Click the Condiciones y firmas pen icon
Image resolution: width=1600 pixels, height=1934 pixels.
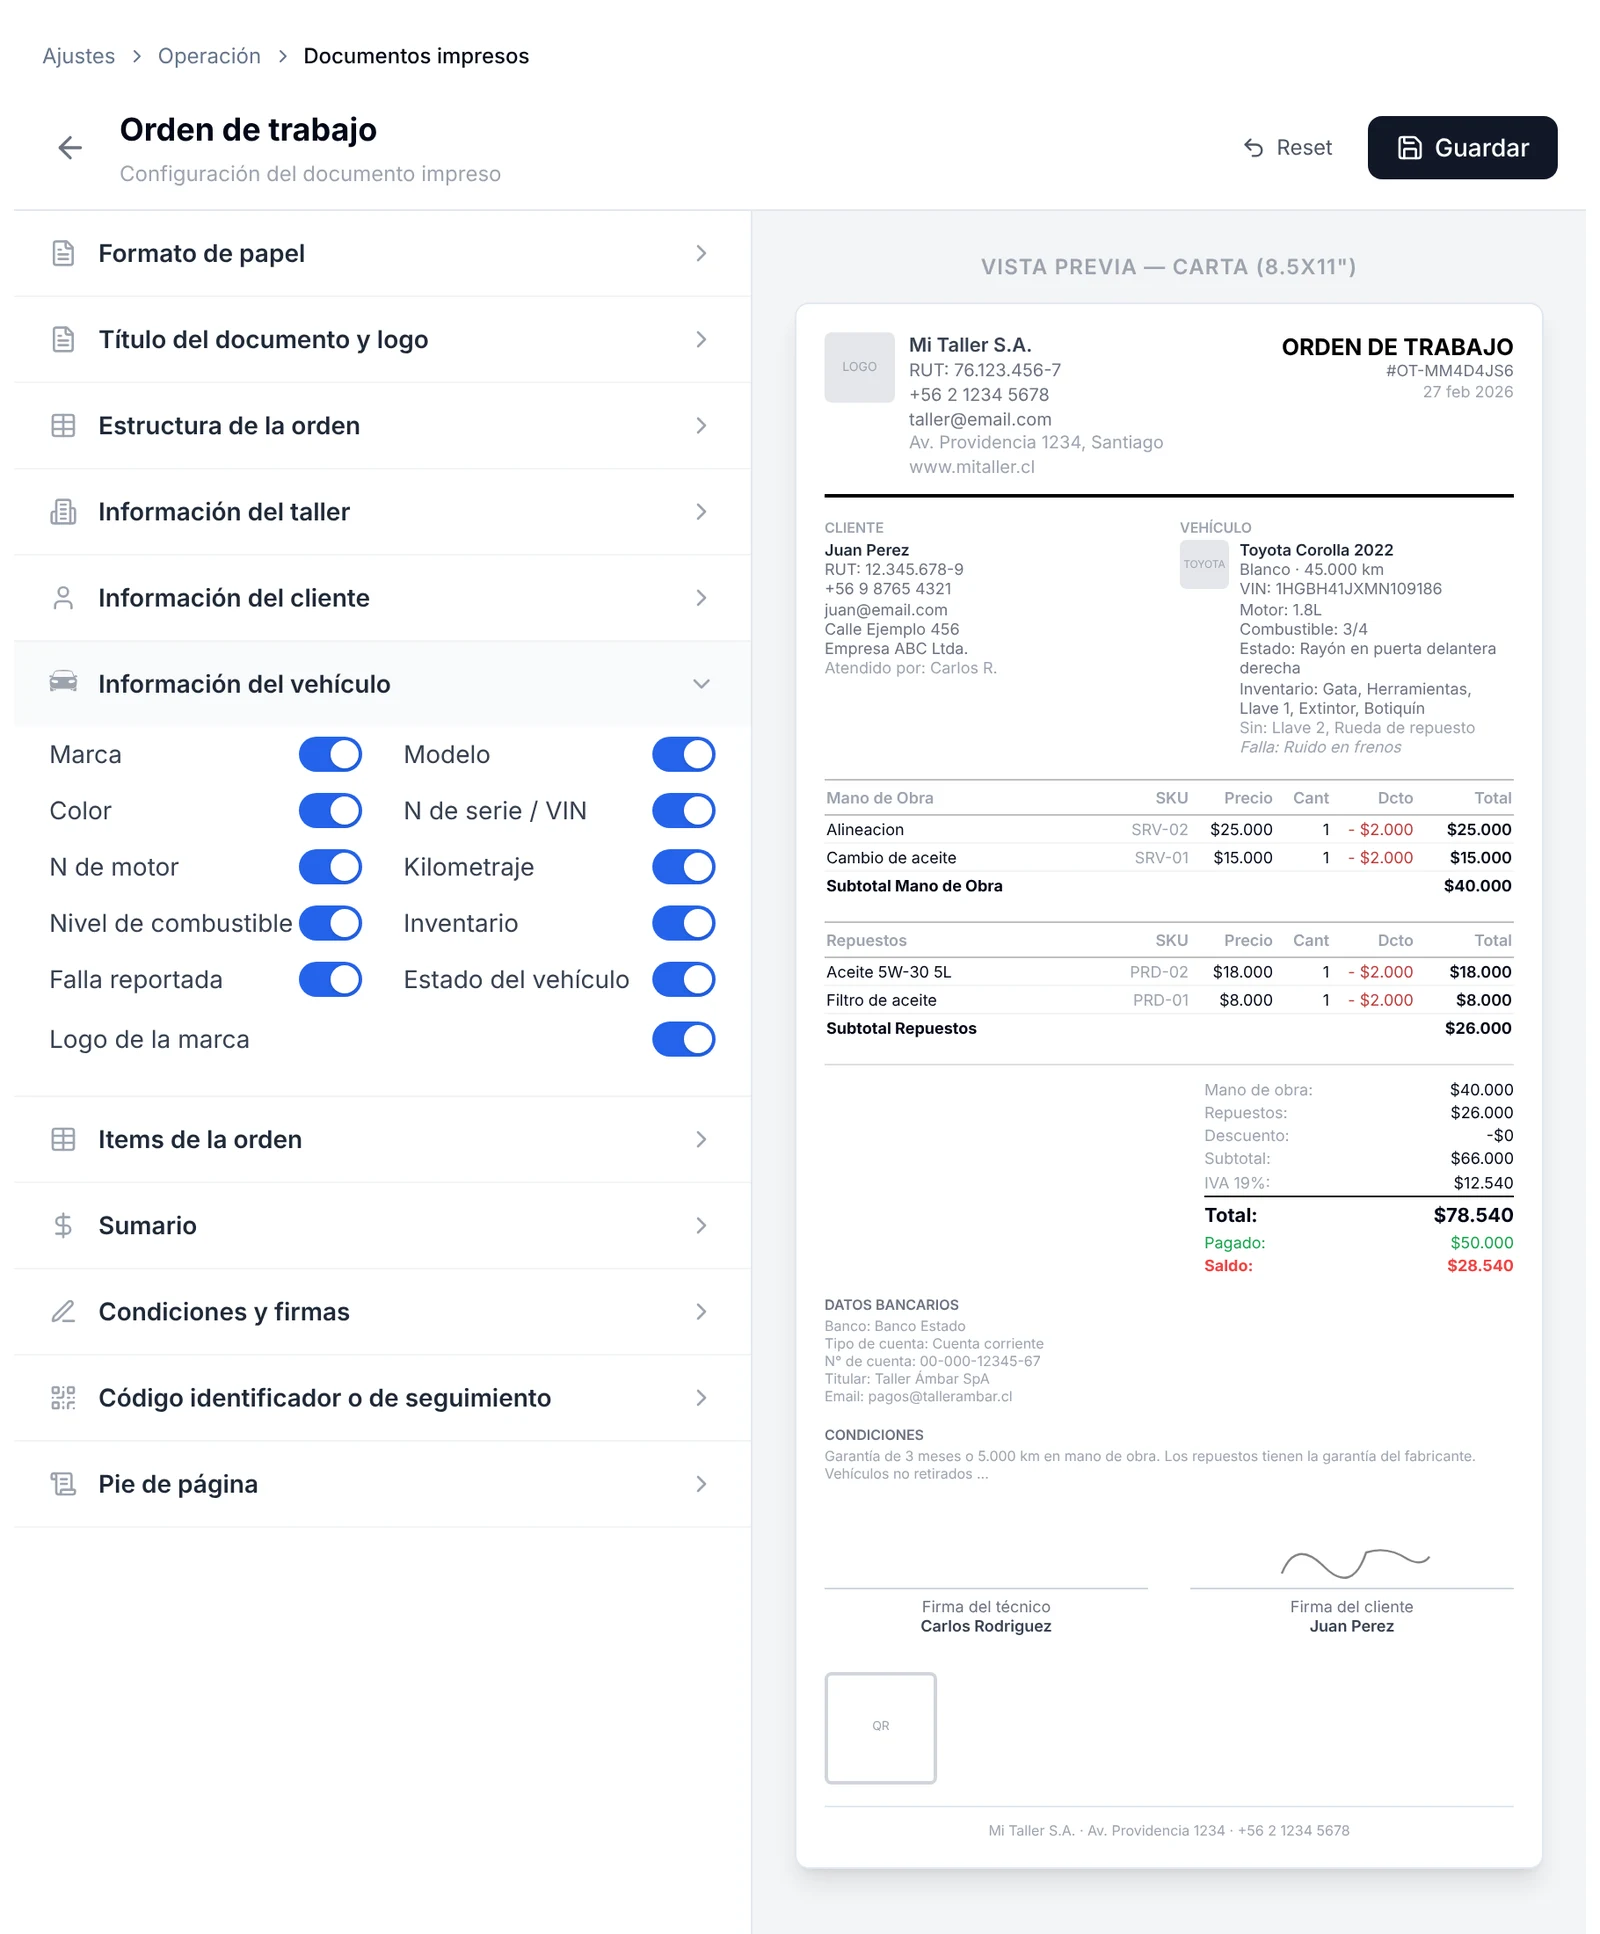click(63, 1311)
